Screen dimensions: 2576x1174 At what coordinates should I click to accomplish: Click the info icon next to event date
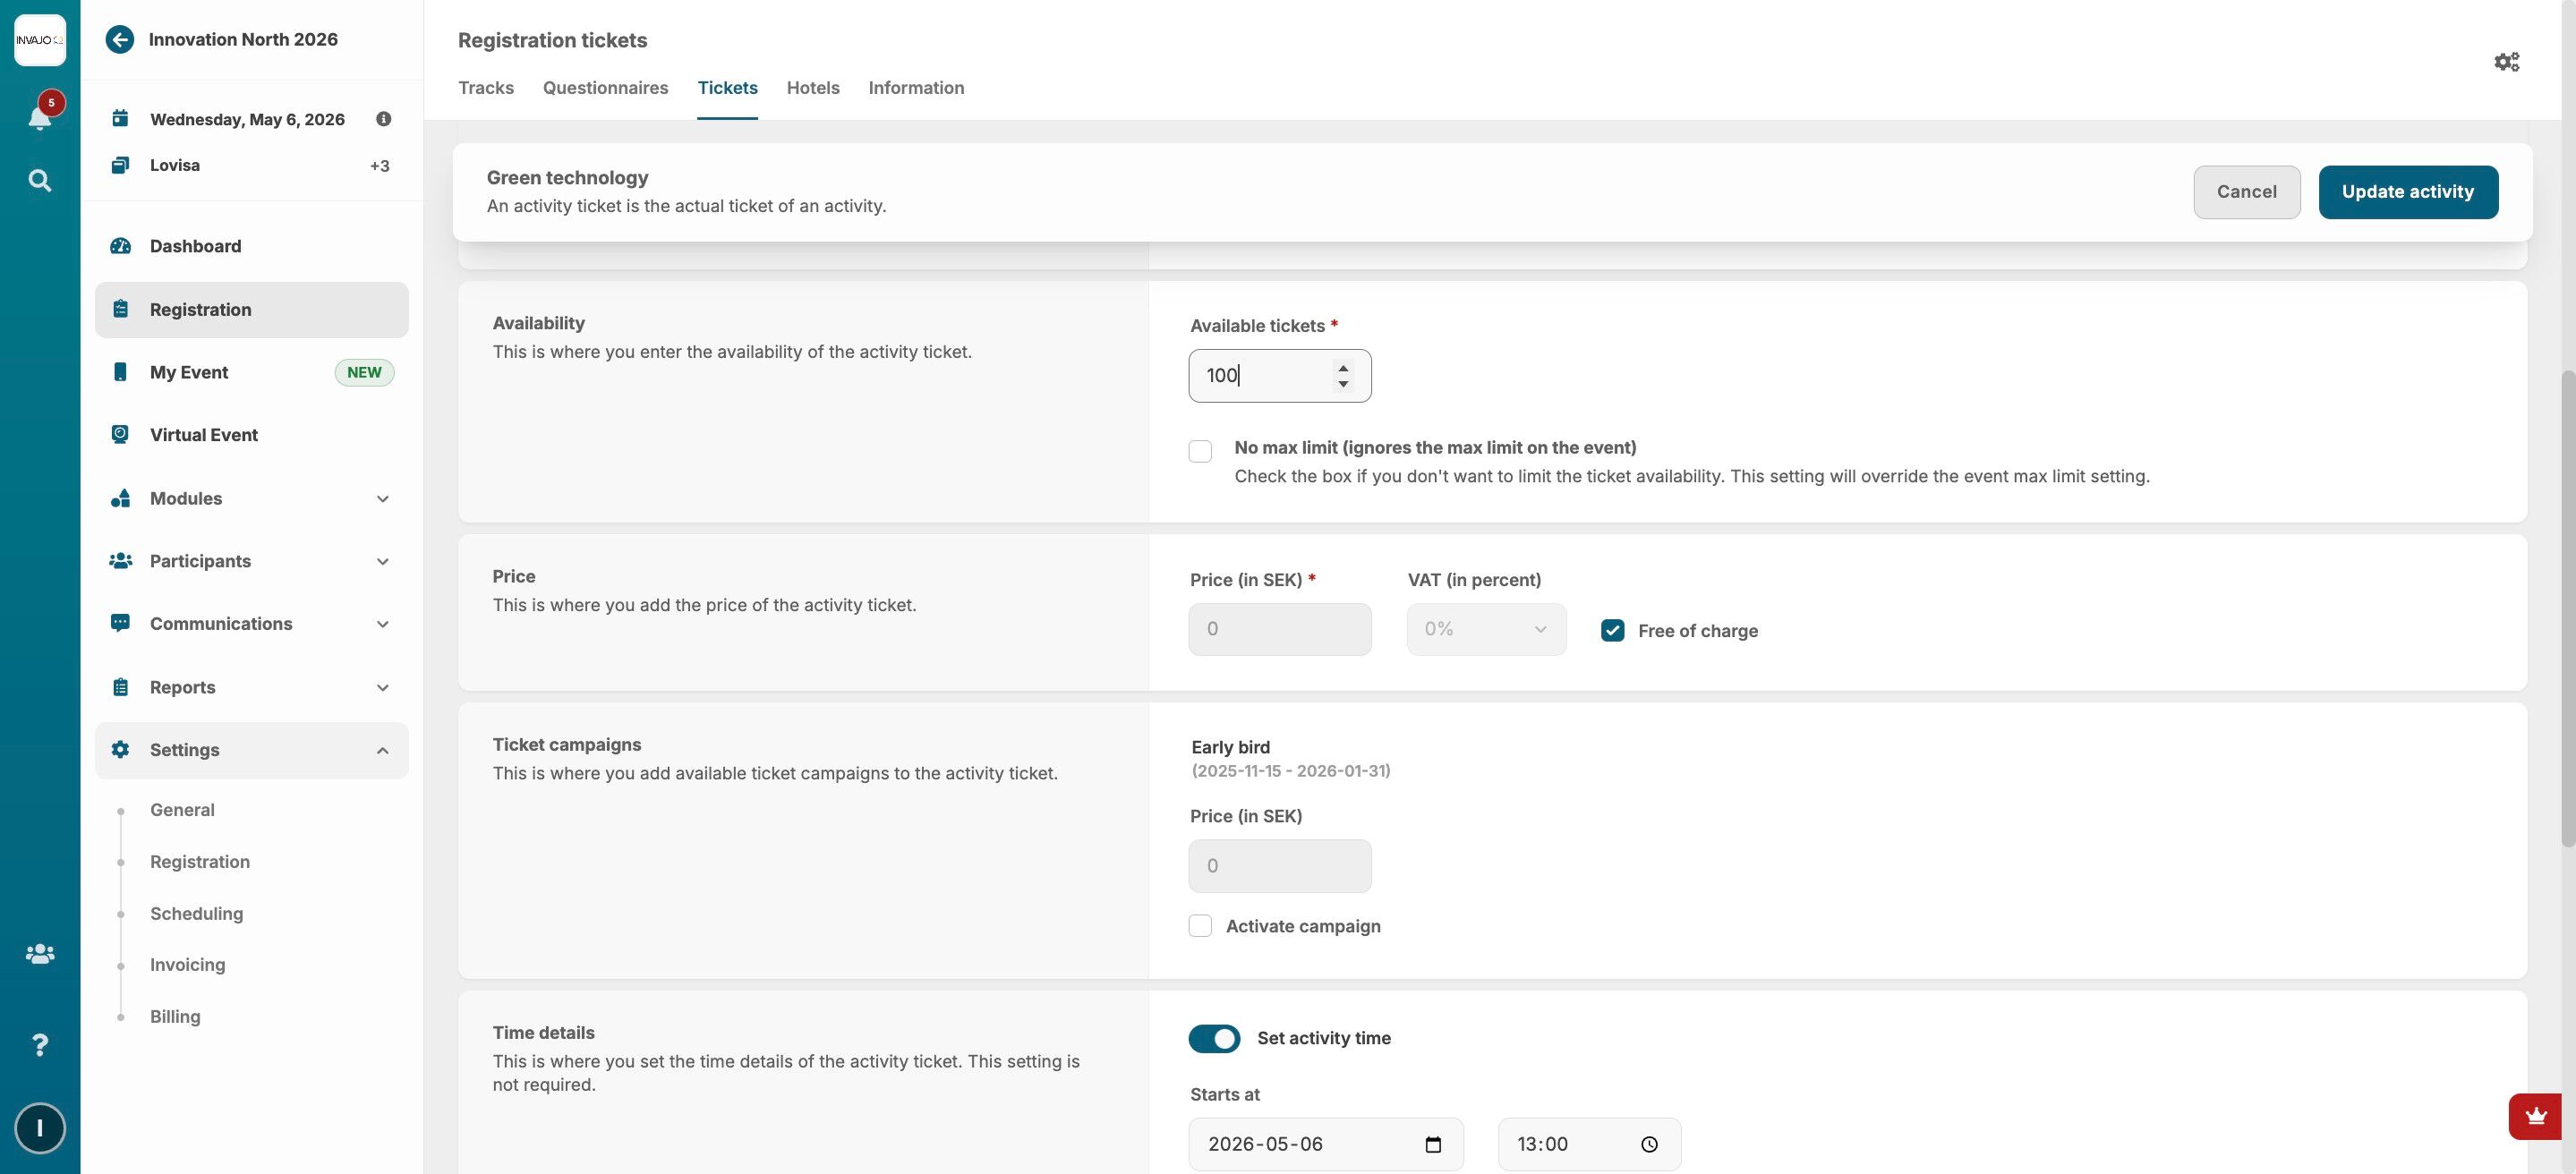click(383, 119)
